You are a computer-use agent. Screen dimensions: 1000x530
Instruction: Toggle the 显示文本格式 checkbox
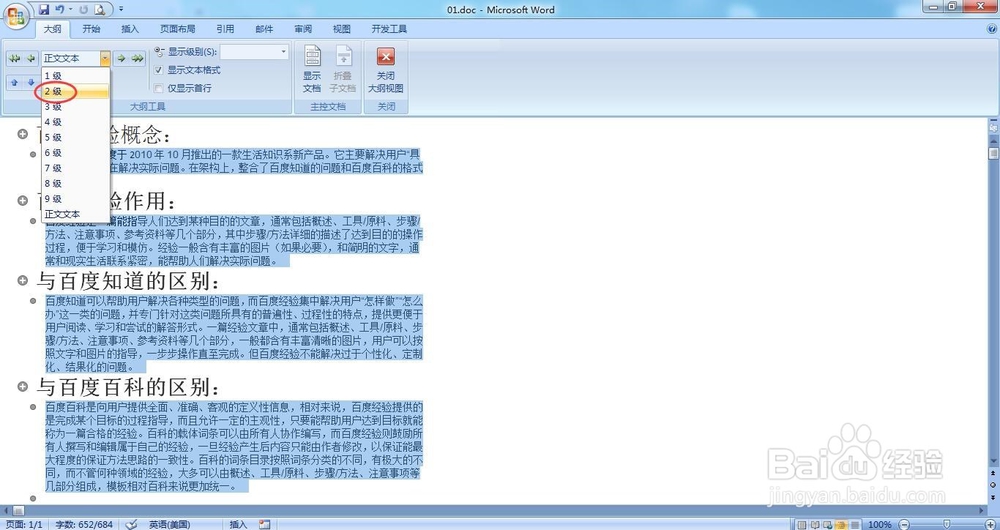(159, 70)
